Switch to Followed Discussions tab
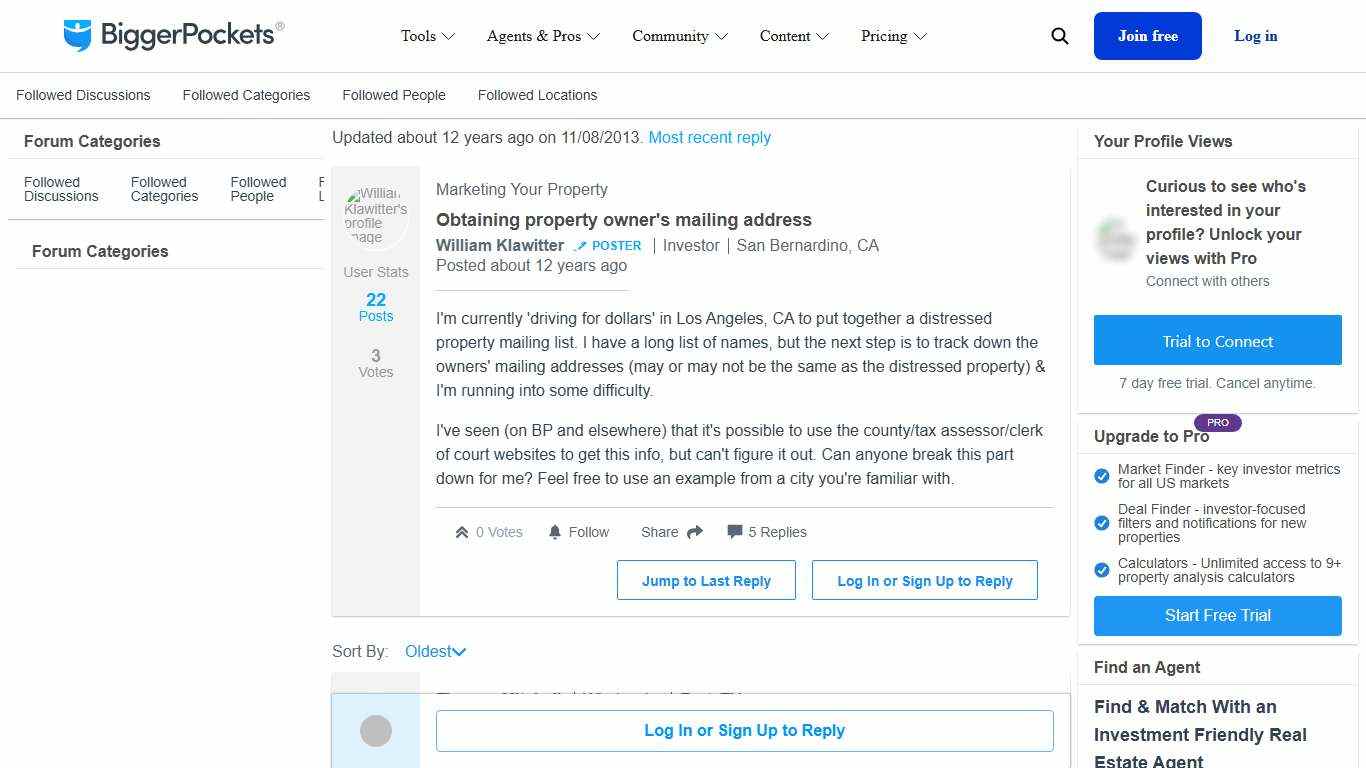 coord(83,95)
